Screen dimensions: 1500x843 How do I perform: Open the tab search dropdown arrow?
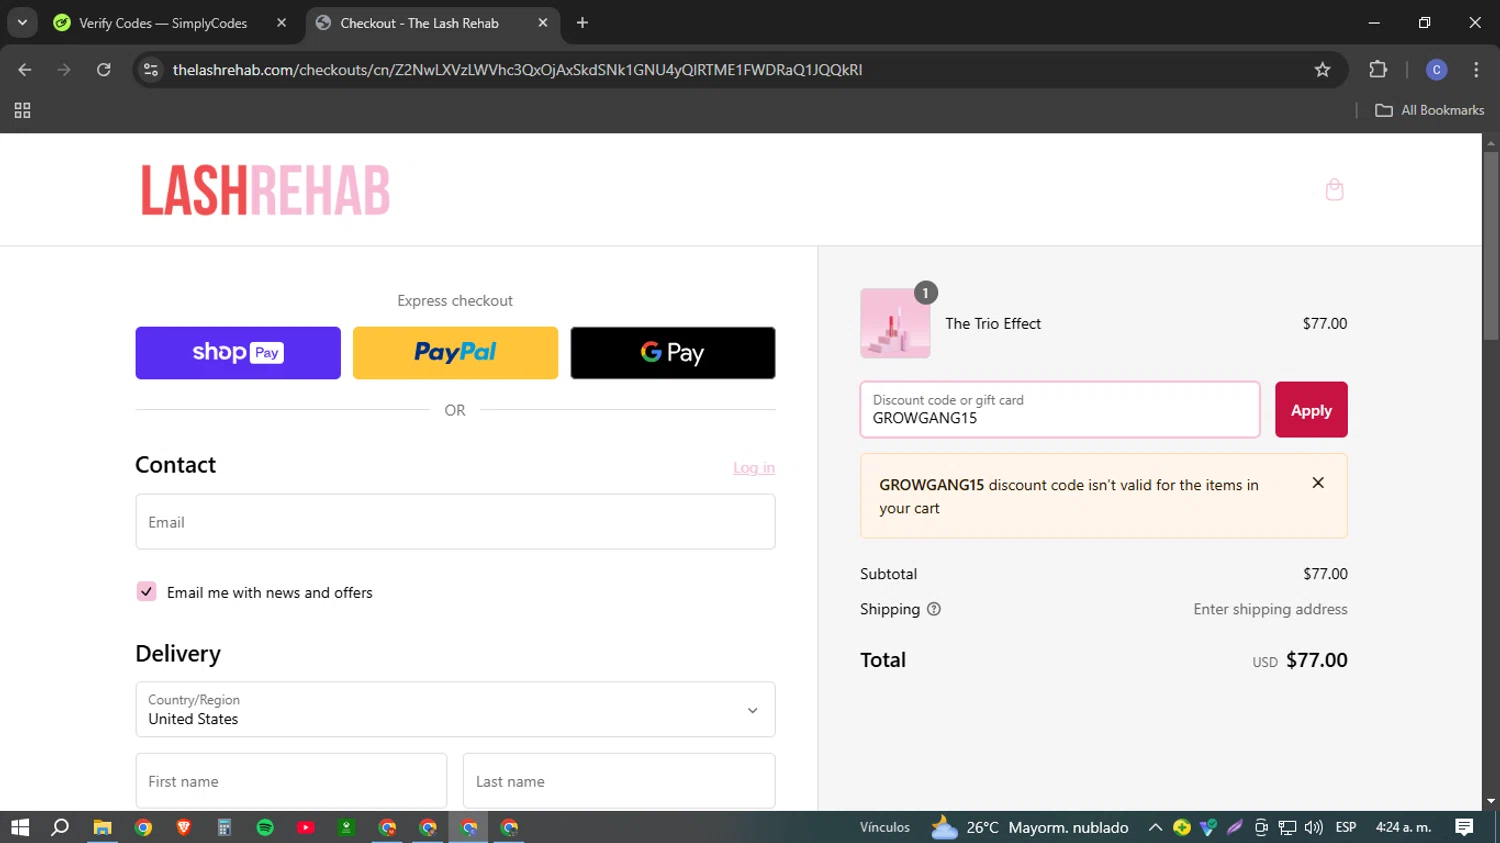point(22,22)
